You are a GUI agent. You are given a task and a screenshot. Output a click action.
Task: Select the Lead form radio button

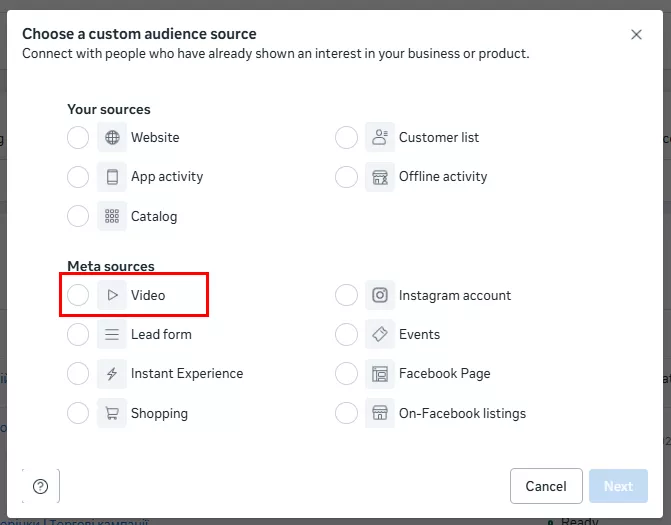pyautogui.click(x=78, y=335)
